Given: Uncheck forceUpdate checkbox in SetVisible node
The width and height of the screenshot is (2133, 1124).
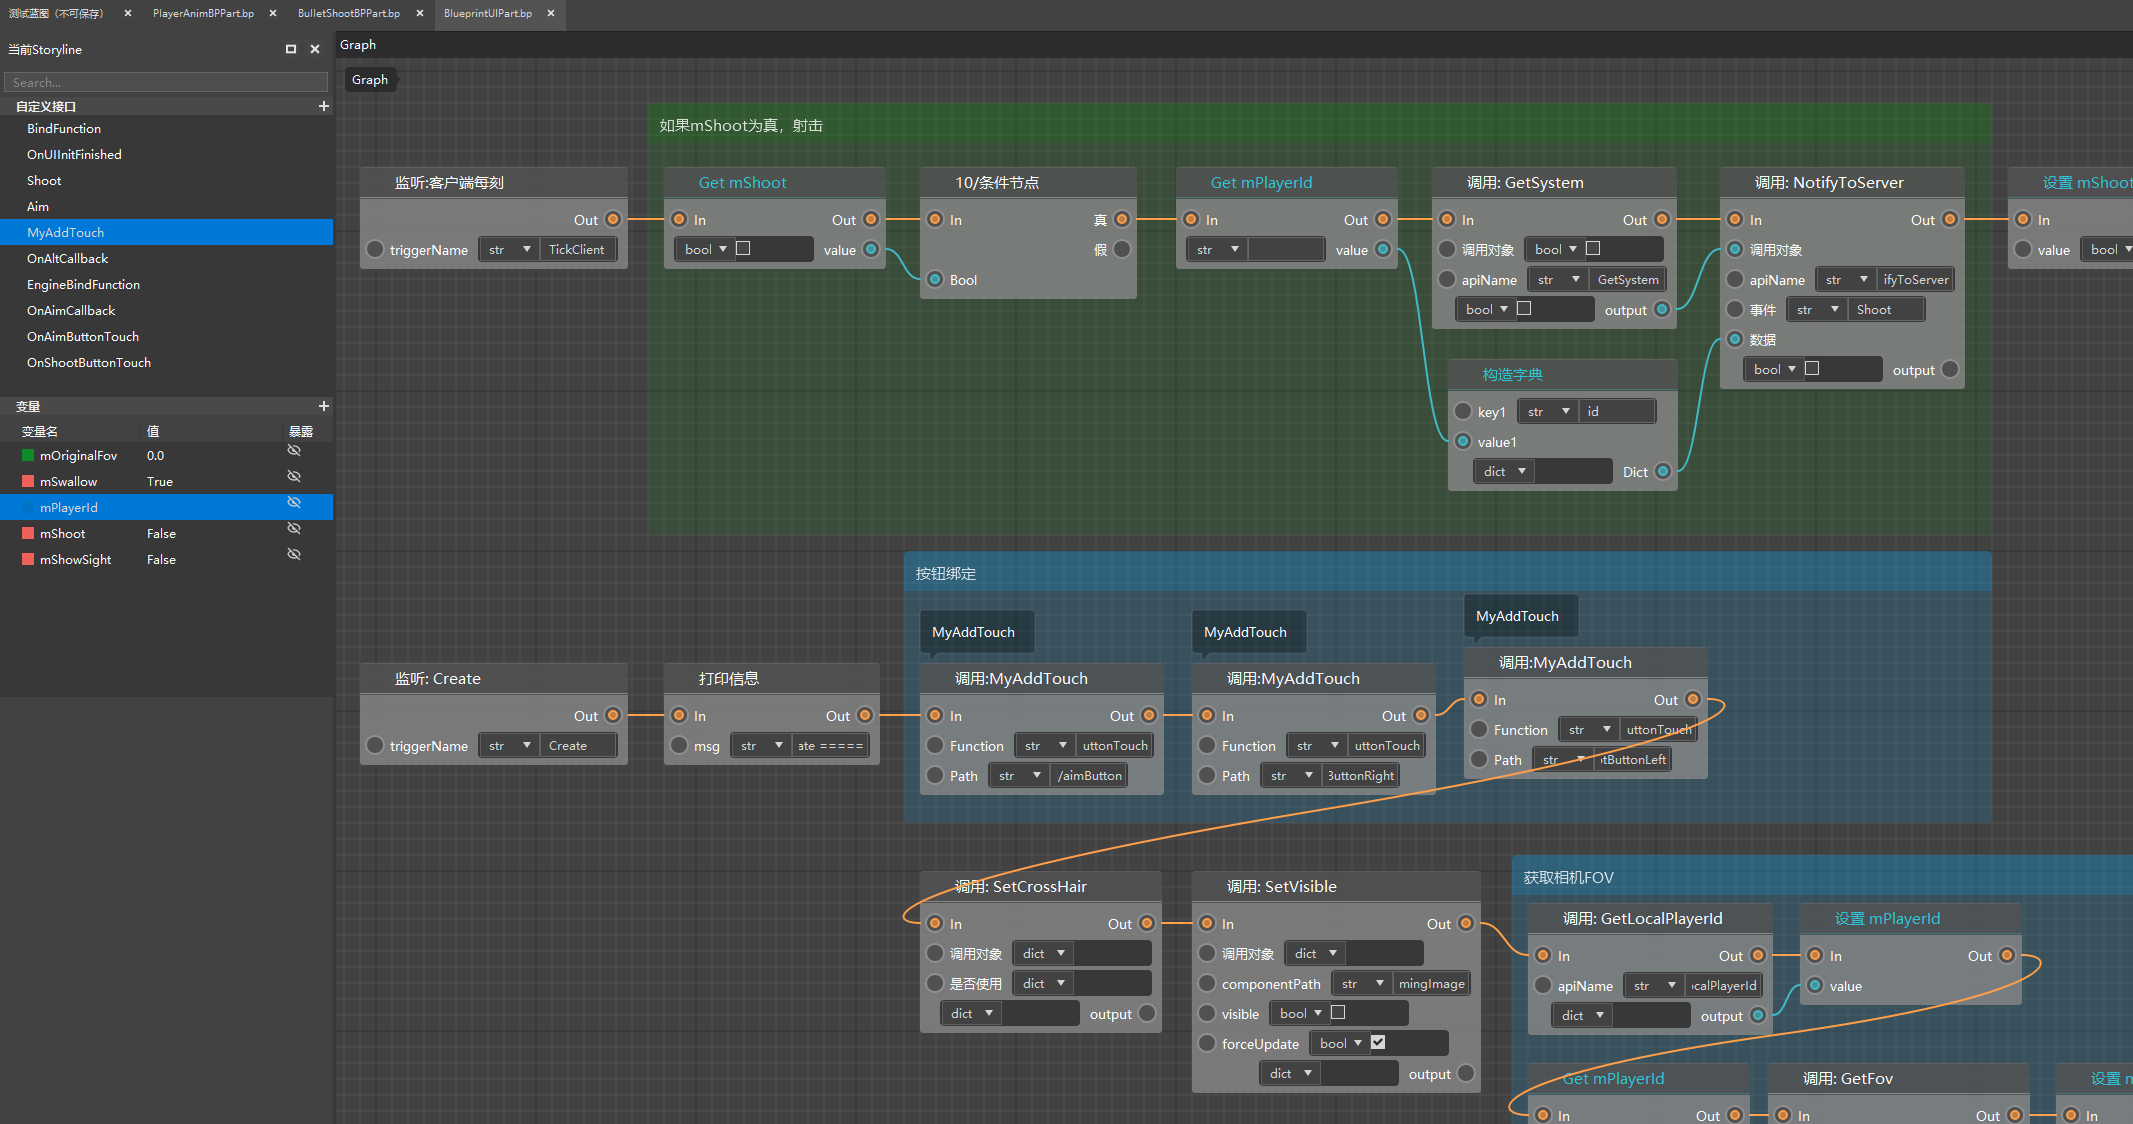Looking at the screenshot, I should pos(1378,1043).
